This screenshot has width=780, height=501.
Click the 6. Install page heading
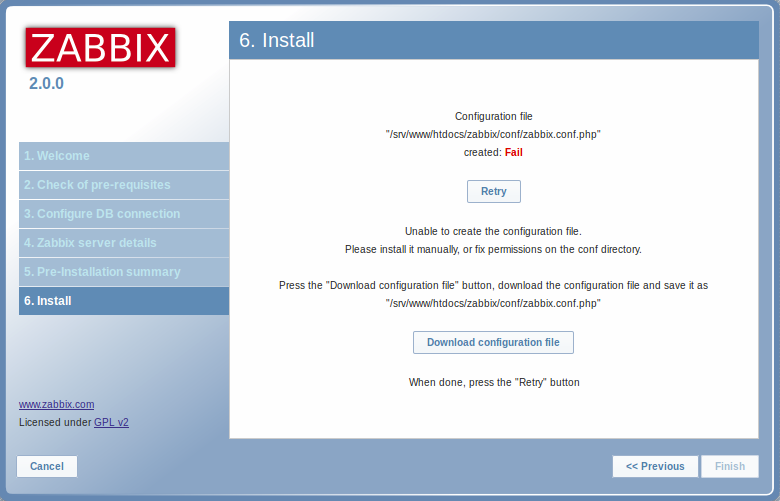(x=277, y=40)
